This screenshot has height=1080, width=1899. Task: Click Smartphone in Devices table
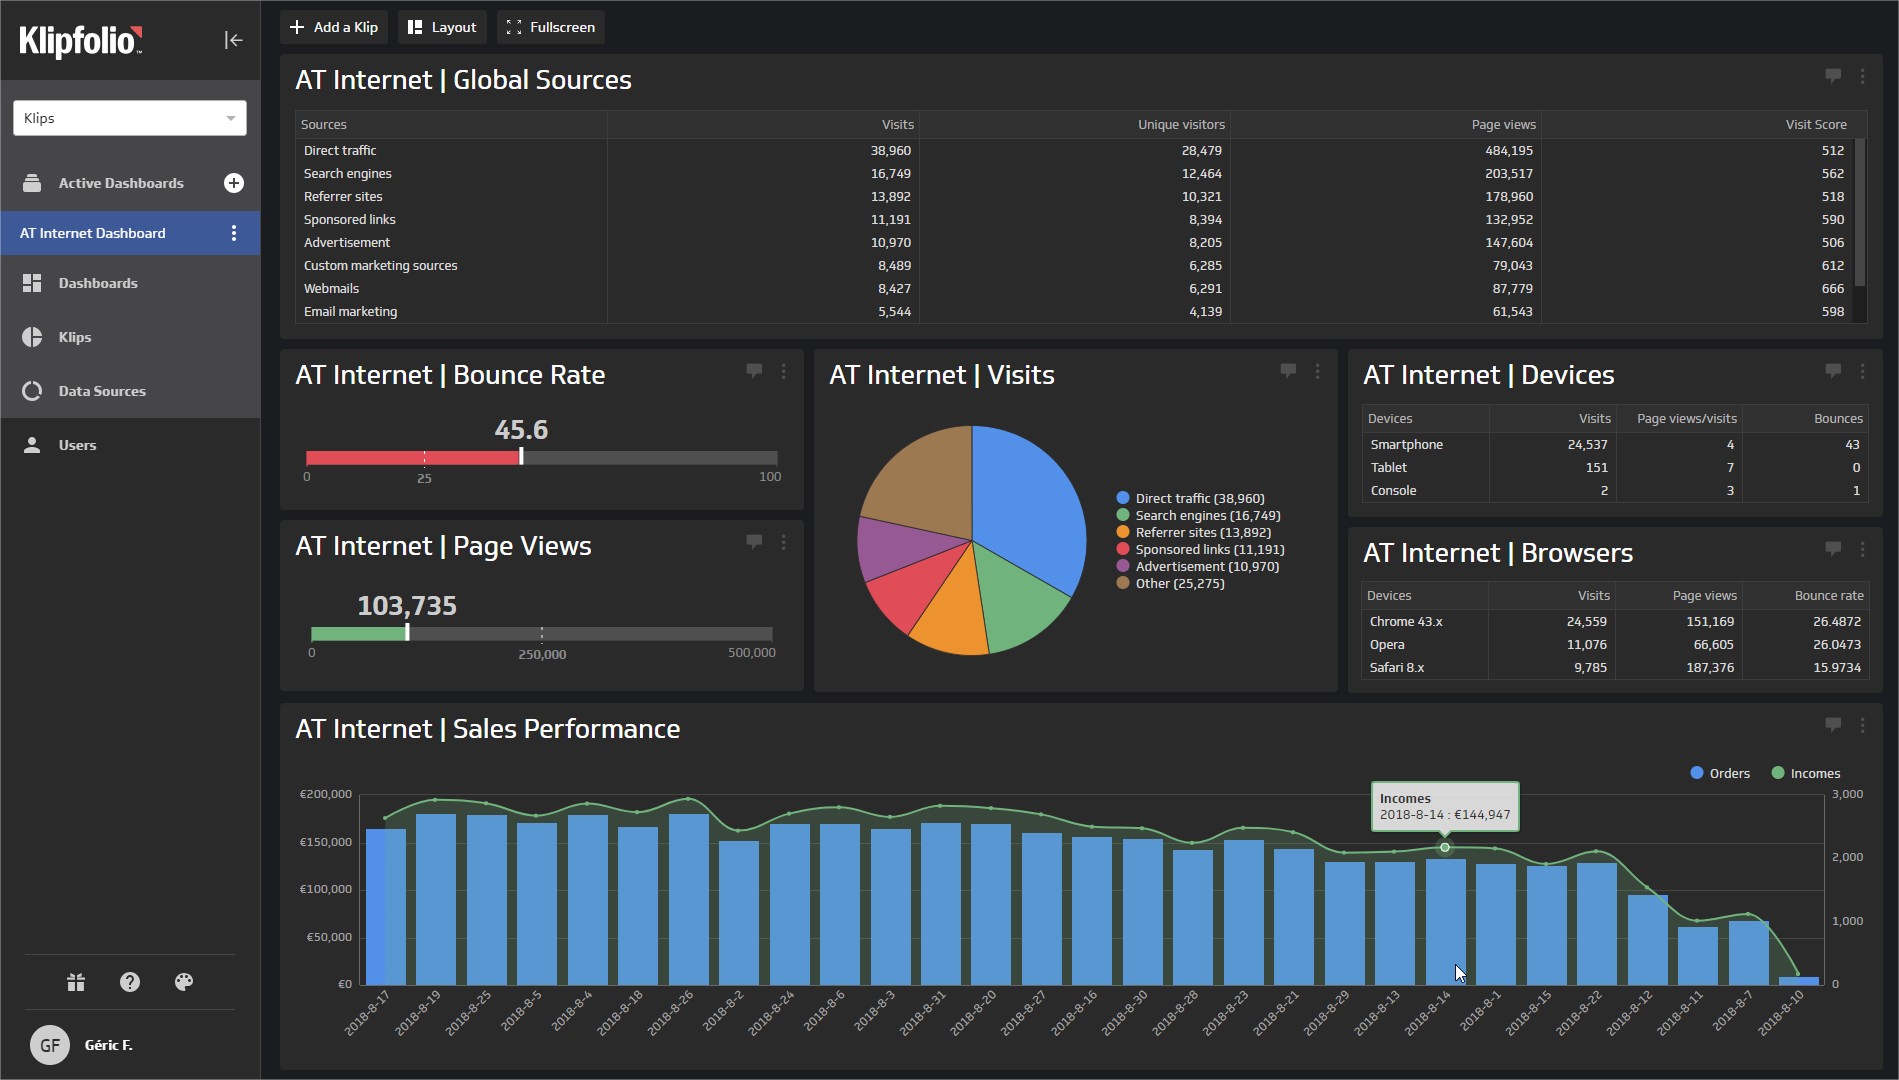1406,444
